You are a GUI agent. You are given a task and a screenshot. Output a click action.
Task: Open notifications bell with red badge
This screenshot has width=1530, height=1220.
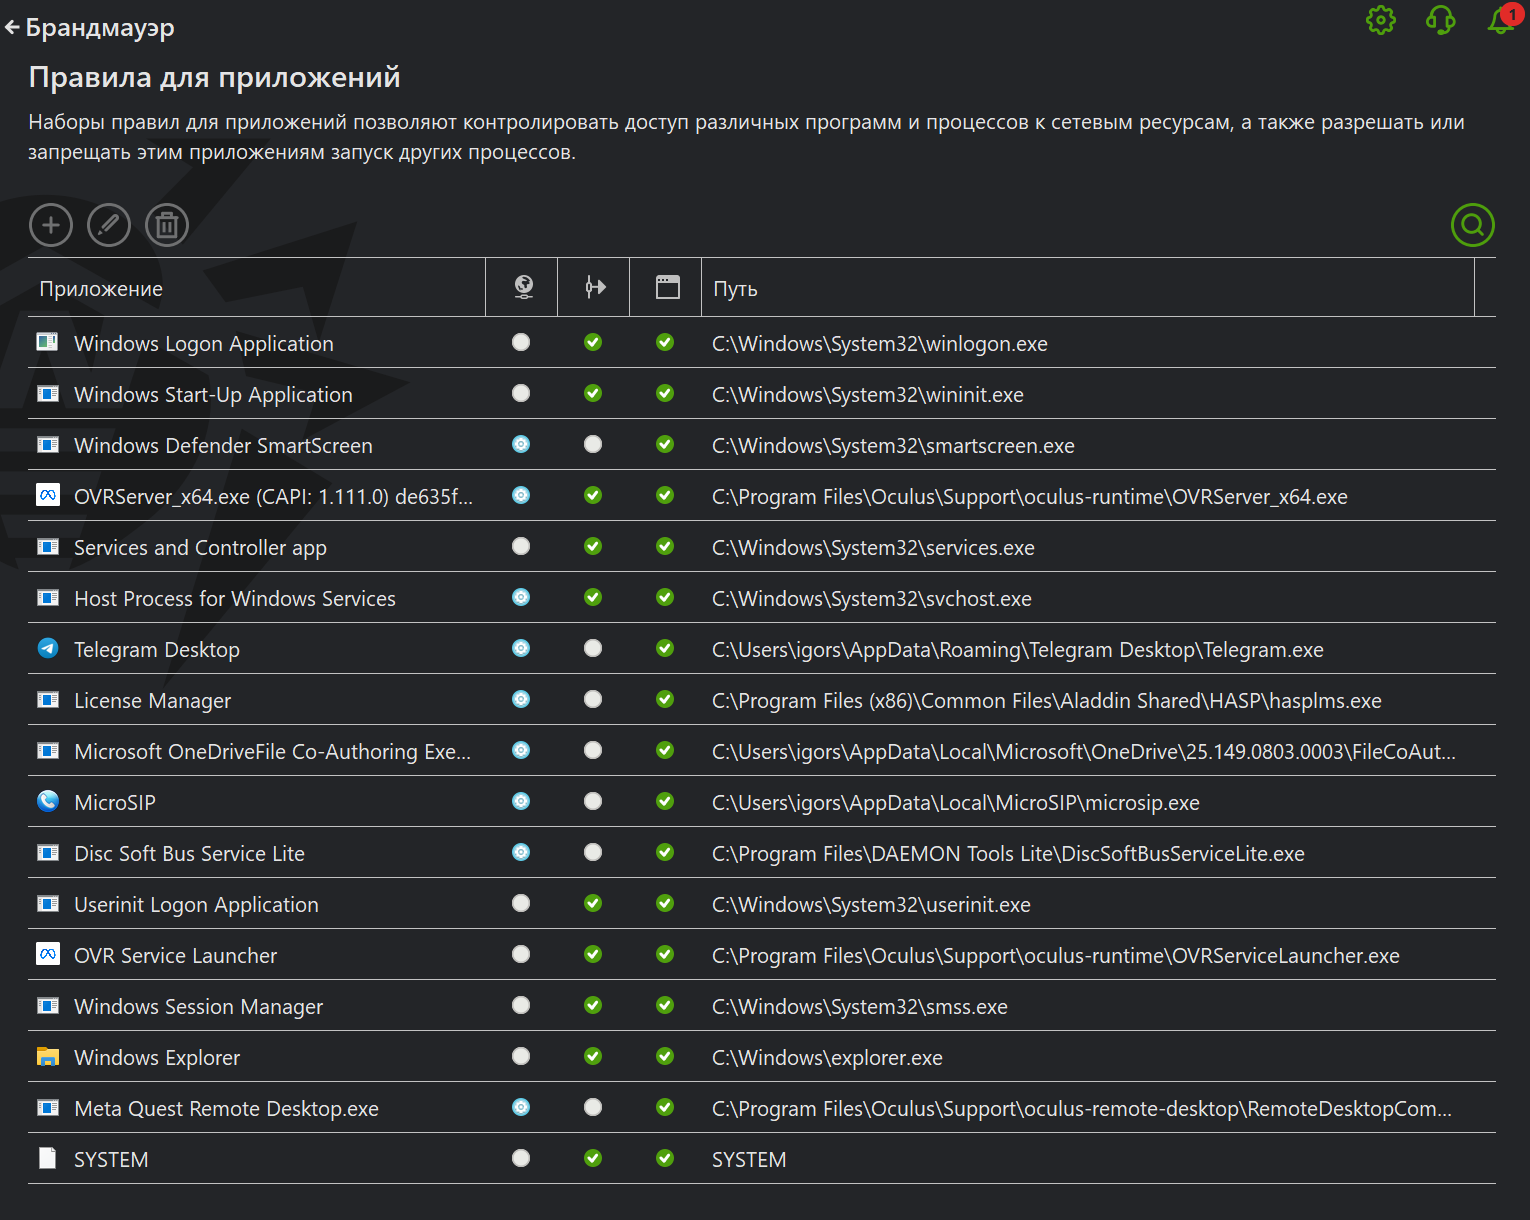click(x=1503, y=19)
